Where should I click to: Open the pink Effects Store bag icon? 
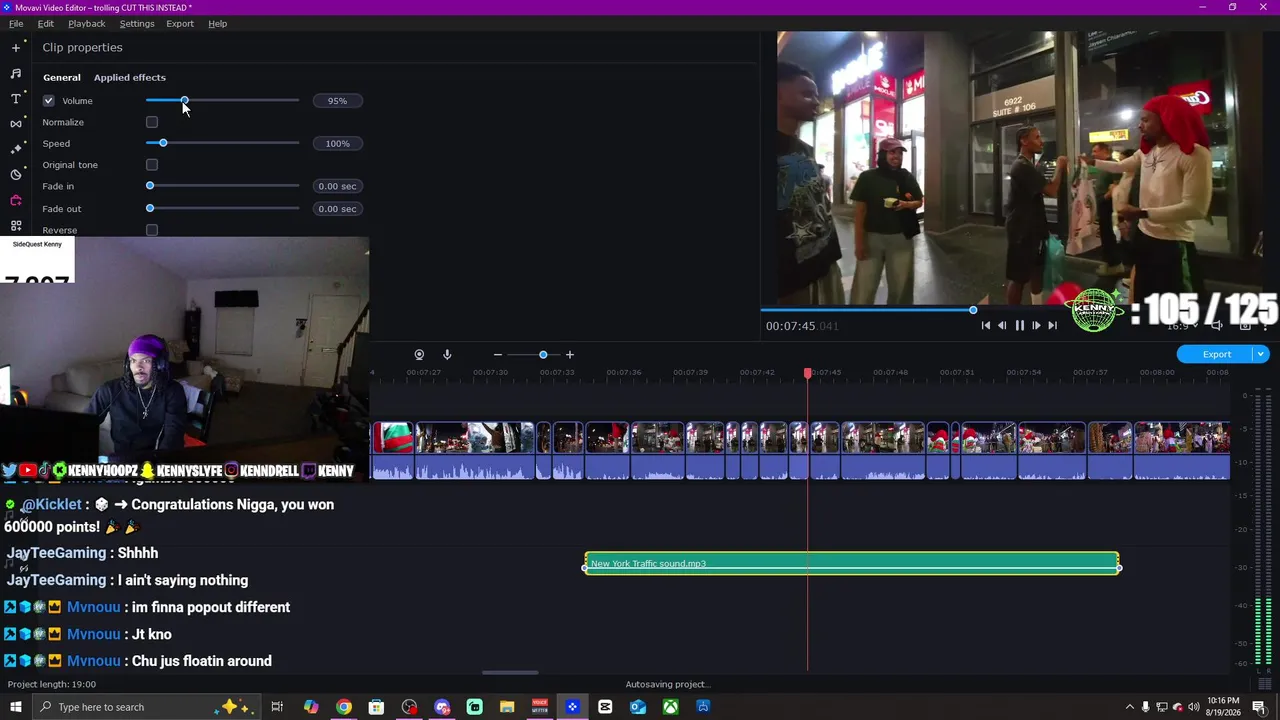16,200
